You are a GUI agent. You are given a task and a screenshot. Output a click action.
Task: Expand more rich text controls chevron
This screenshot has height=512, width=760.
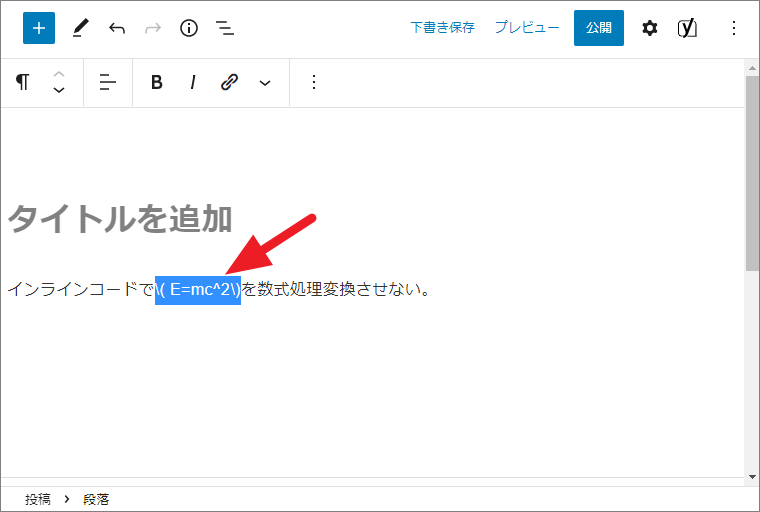[265, 82]
